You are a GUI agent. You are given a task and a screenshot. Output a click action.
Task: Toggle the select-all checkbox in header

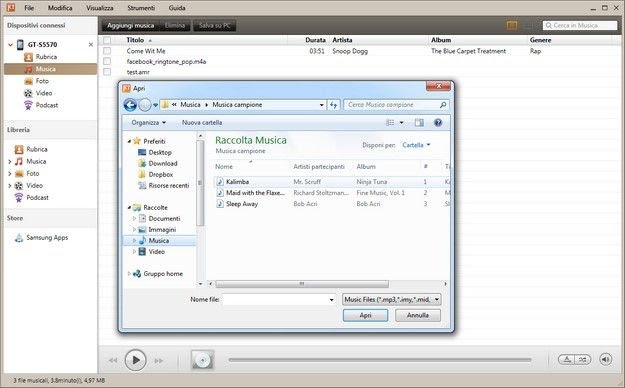pos(107,40)
